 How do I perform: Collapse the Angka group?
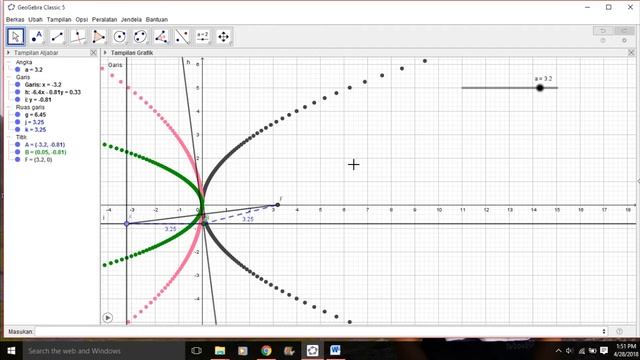click(9, 62)
